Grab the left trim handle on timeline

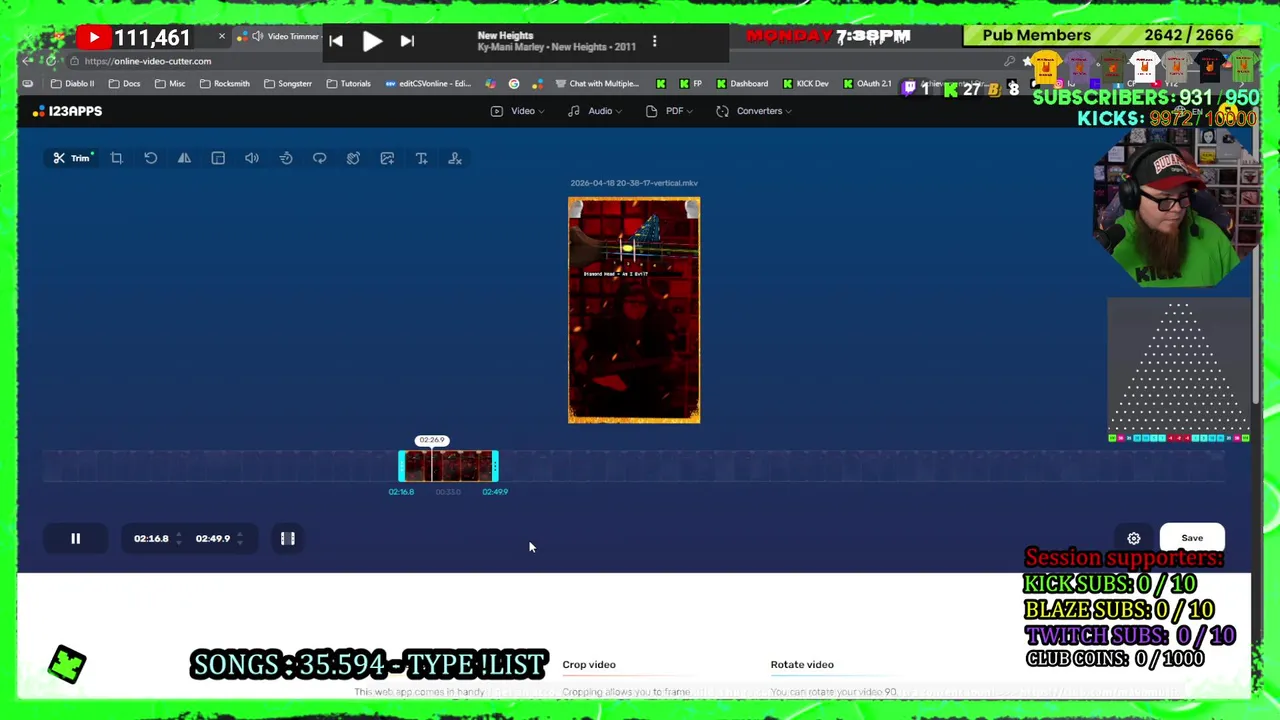pos(402,466)
